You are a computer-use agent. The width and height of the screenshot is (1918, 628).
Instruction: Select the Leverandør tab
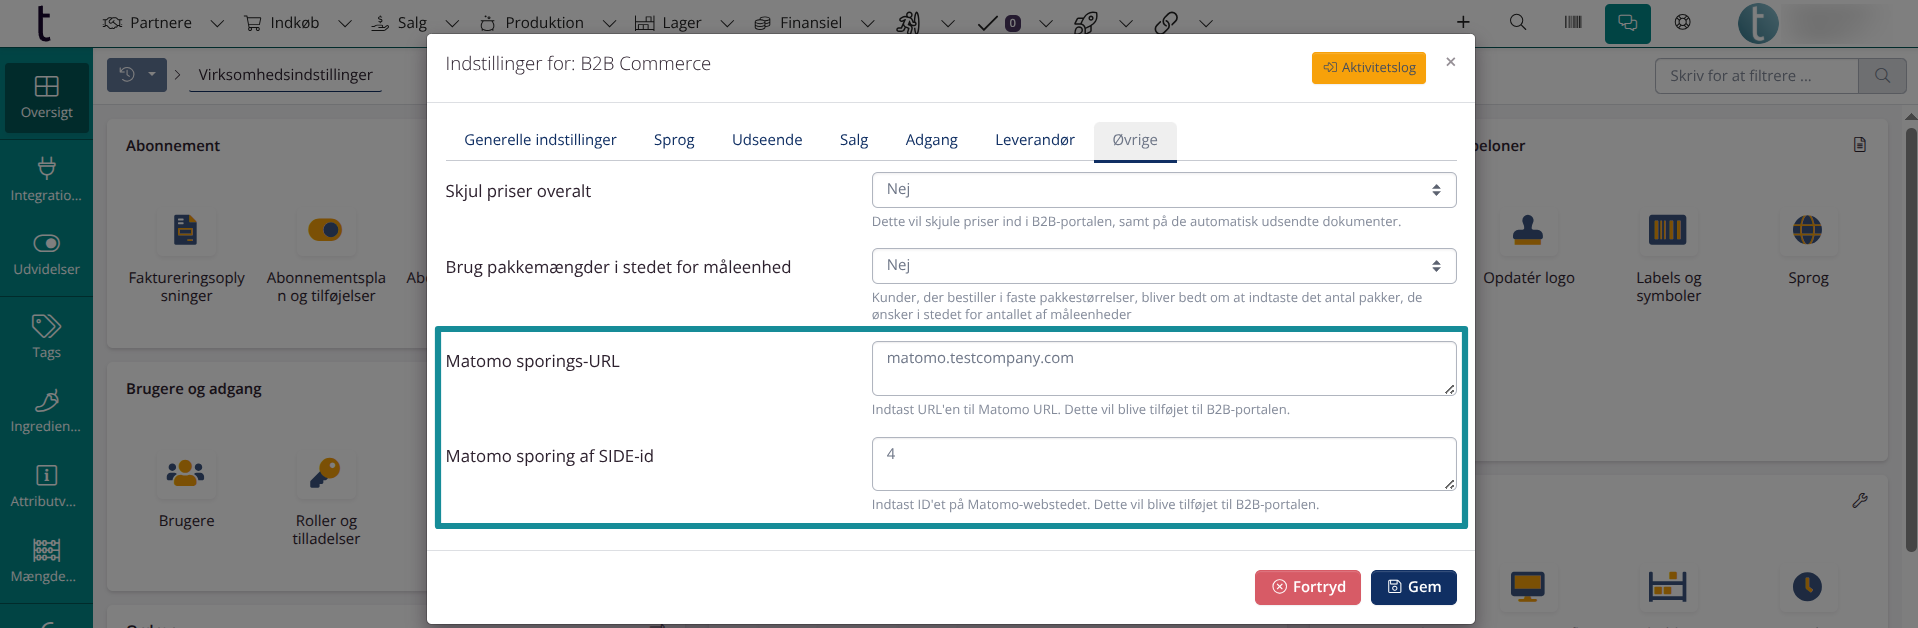[x=1034, y=140]
